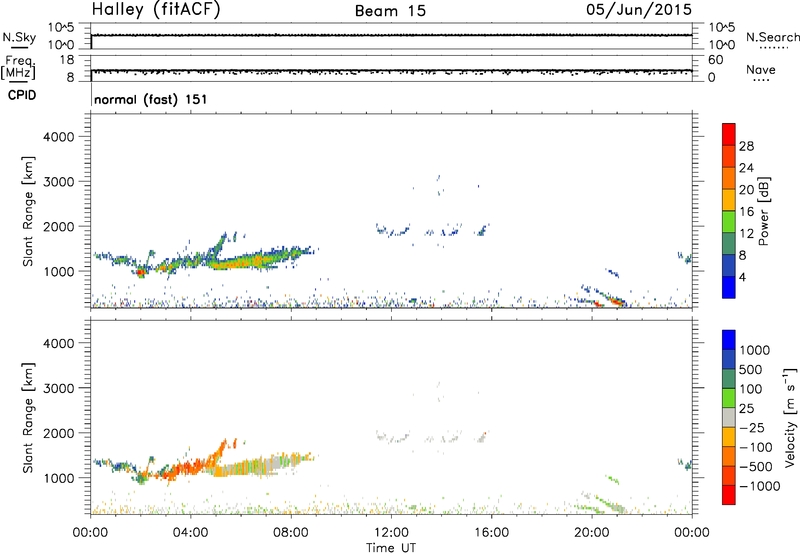Click the red top segment of Power colorbar
The image size is (800, 554).
[729, 134]
